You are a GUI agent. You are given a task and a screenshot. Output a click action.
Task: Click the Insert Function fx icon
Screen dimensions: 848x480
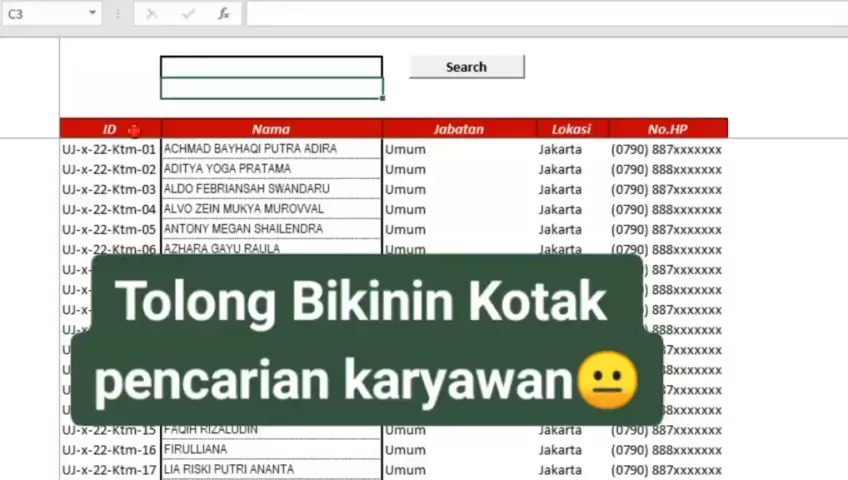coord(224,14)
